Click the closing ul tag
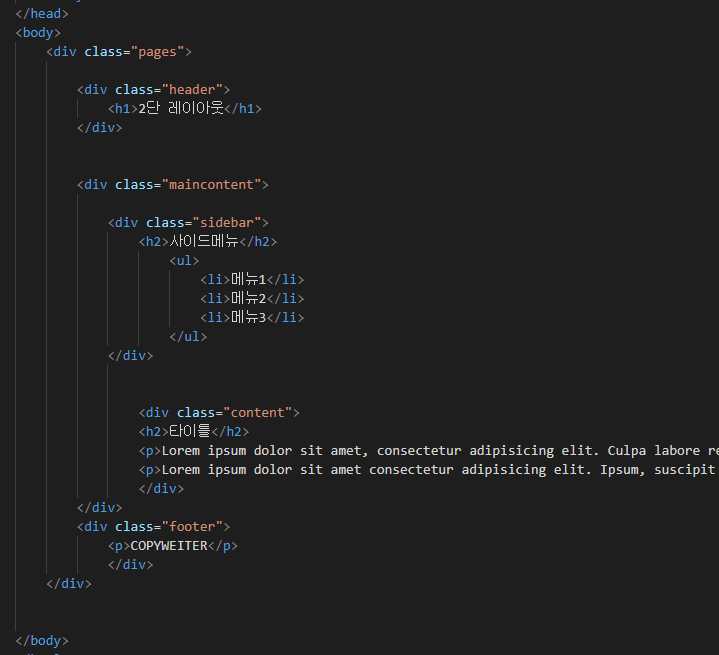The image size is (719, 655). pos(188,337)
